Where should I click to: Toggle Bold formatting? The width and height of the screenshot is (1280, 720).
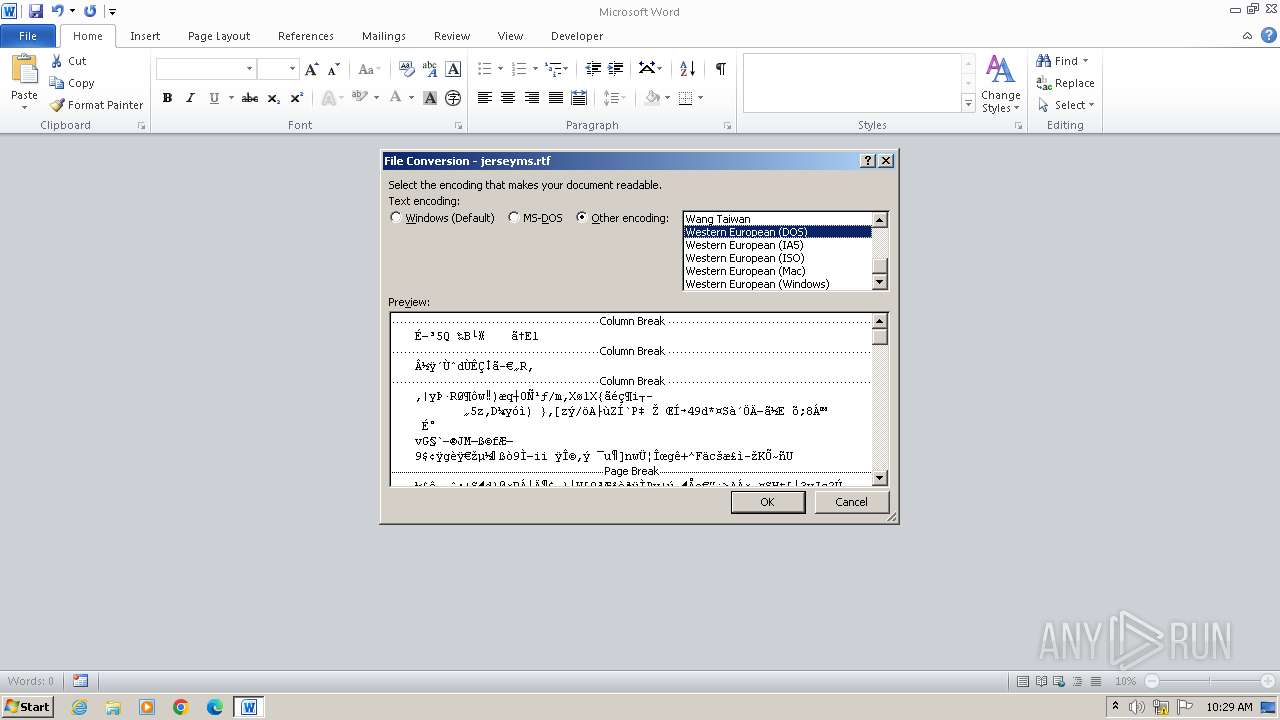(167, 98)
